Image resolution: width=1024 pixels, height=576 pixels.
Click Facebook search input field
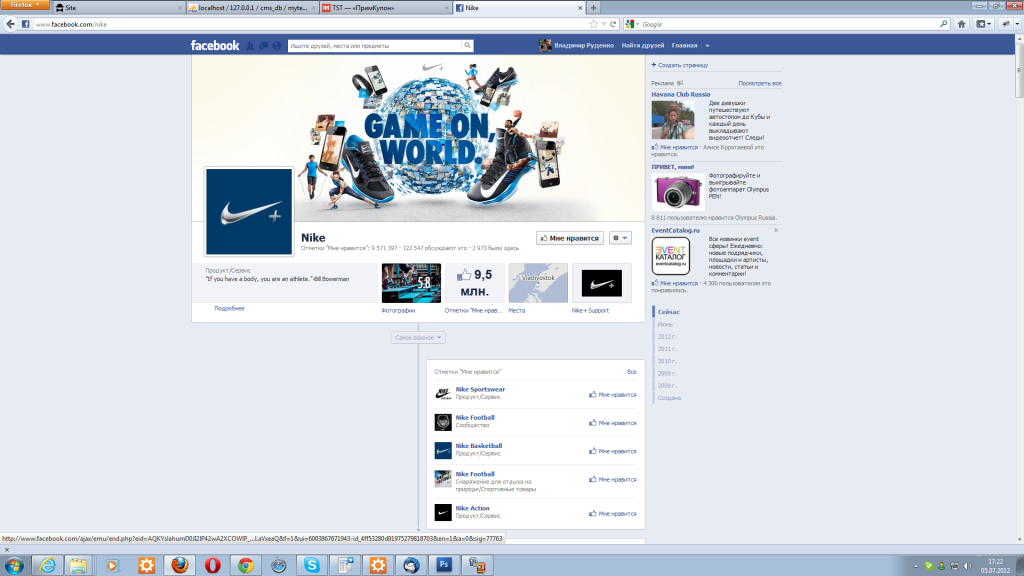pos(375,46)
